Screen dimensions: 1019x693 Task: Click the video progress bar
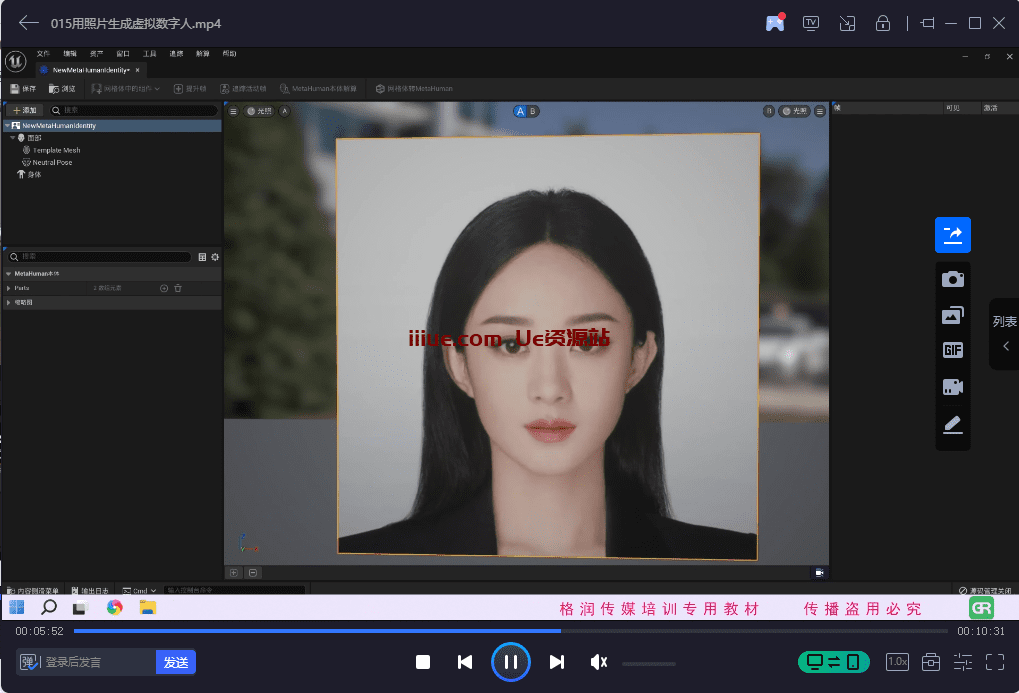pos(510,631)
